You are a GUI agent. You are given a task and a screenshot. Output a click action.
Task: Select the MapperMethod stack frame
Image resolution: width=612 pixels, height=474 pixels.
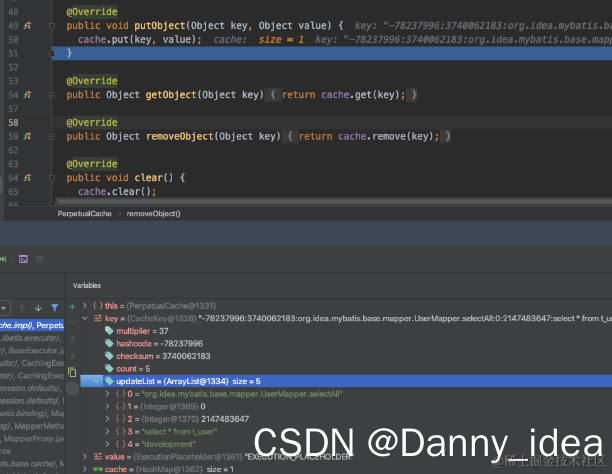pos(32,426)
